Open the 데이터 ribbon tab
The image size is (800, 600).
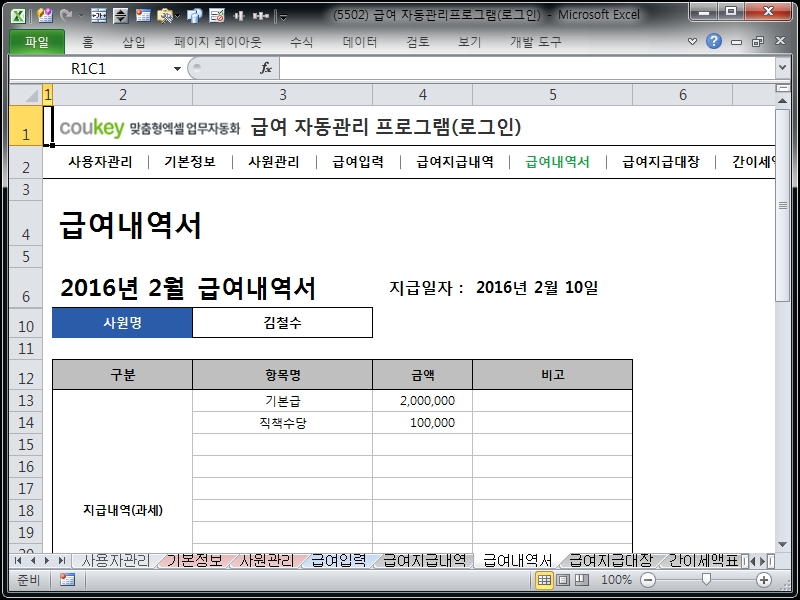coord(360,42)
